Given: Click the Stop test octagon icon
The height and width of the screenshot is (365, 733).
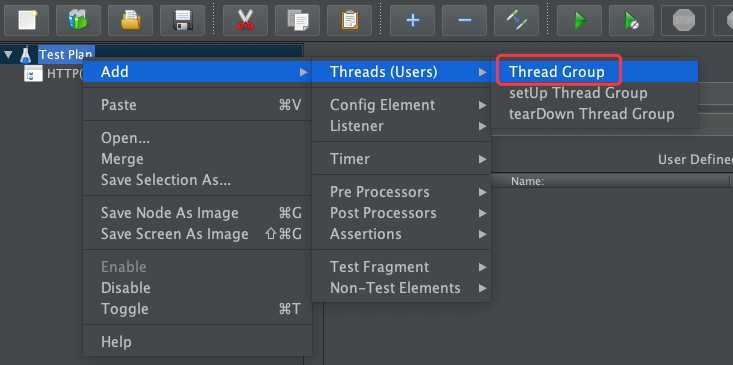Looking at the screenshot, I should pos(683,21).
